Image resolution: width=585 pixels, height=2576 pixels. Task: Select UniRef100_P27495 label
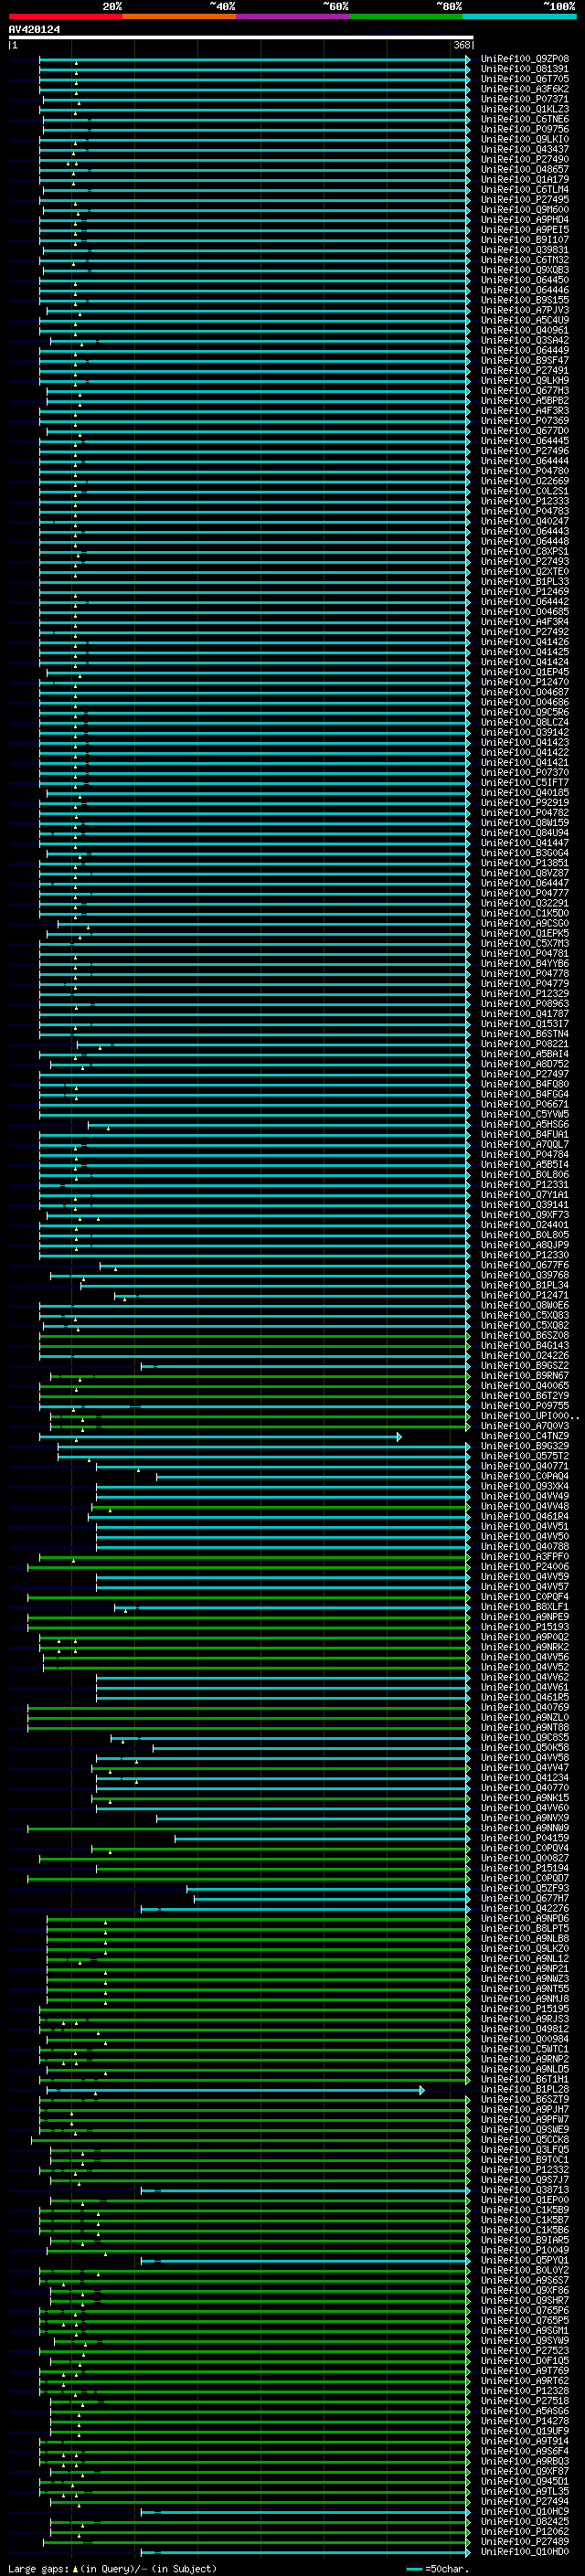524,199
